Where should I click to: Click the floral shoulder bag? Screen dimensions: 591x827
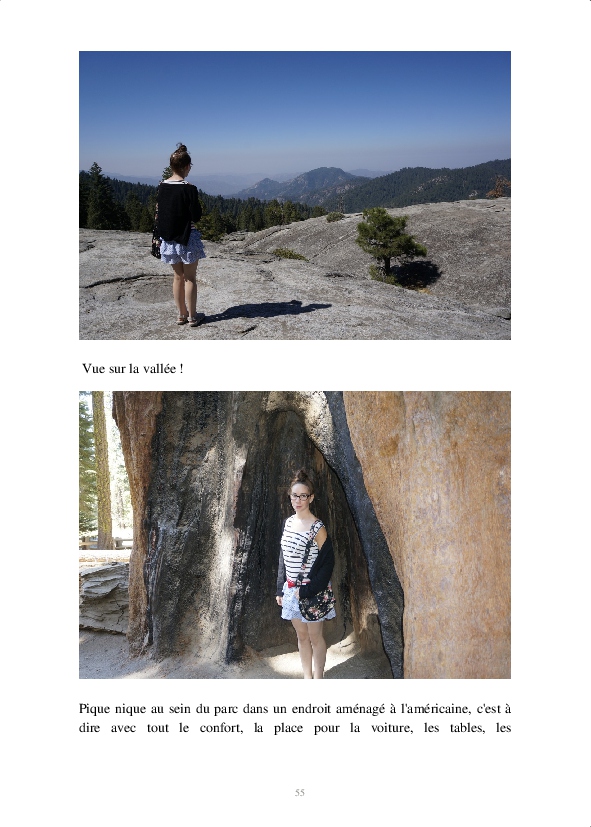pyautogui.click(x=316, y=603)
